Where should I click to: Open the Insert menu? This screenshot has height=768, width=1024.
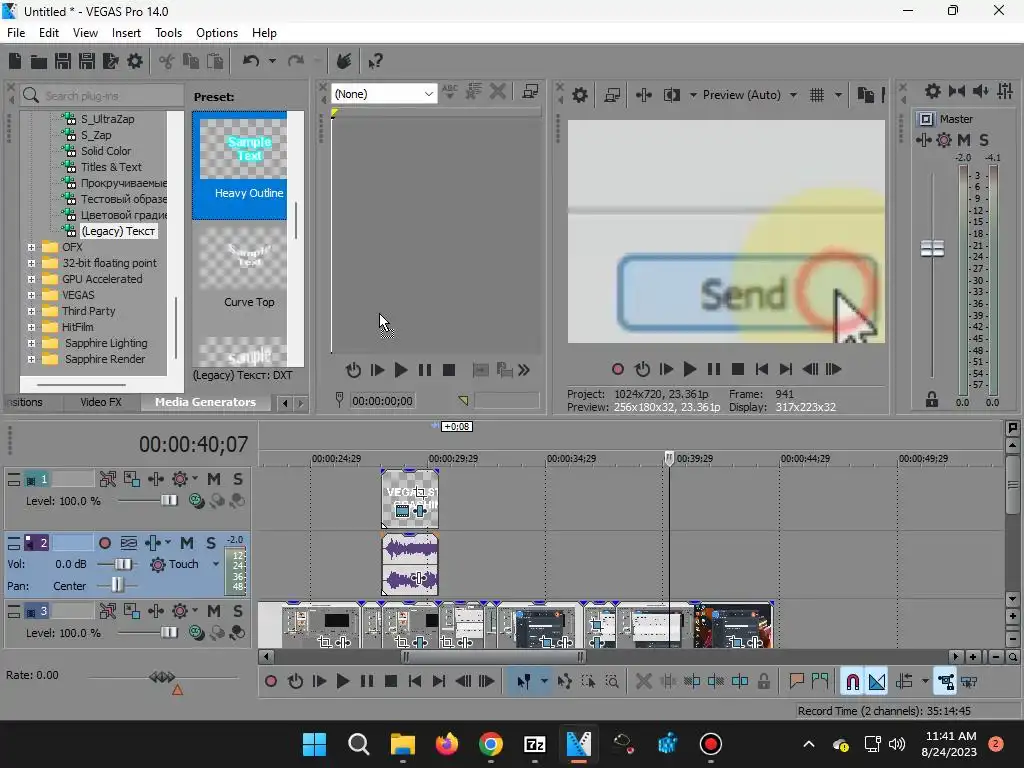click(x=126, y=33)
